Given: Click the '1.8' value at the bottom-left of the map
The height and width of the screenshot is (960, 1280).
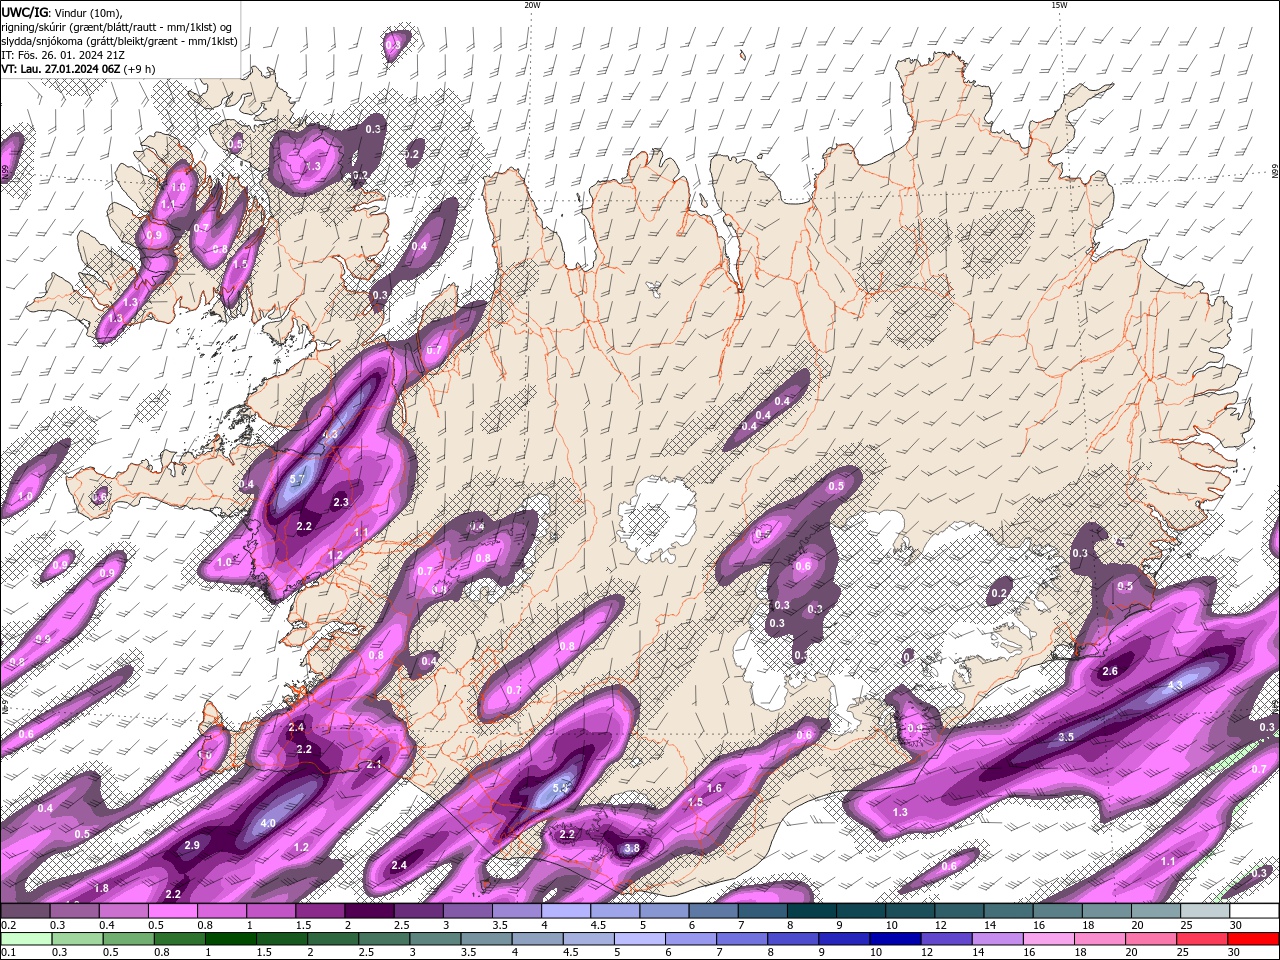Looking at the screenshot, I should coord(101,888).
